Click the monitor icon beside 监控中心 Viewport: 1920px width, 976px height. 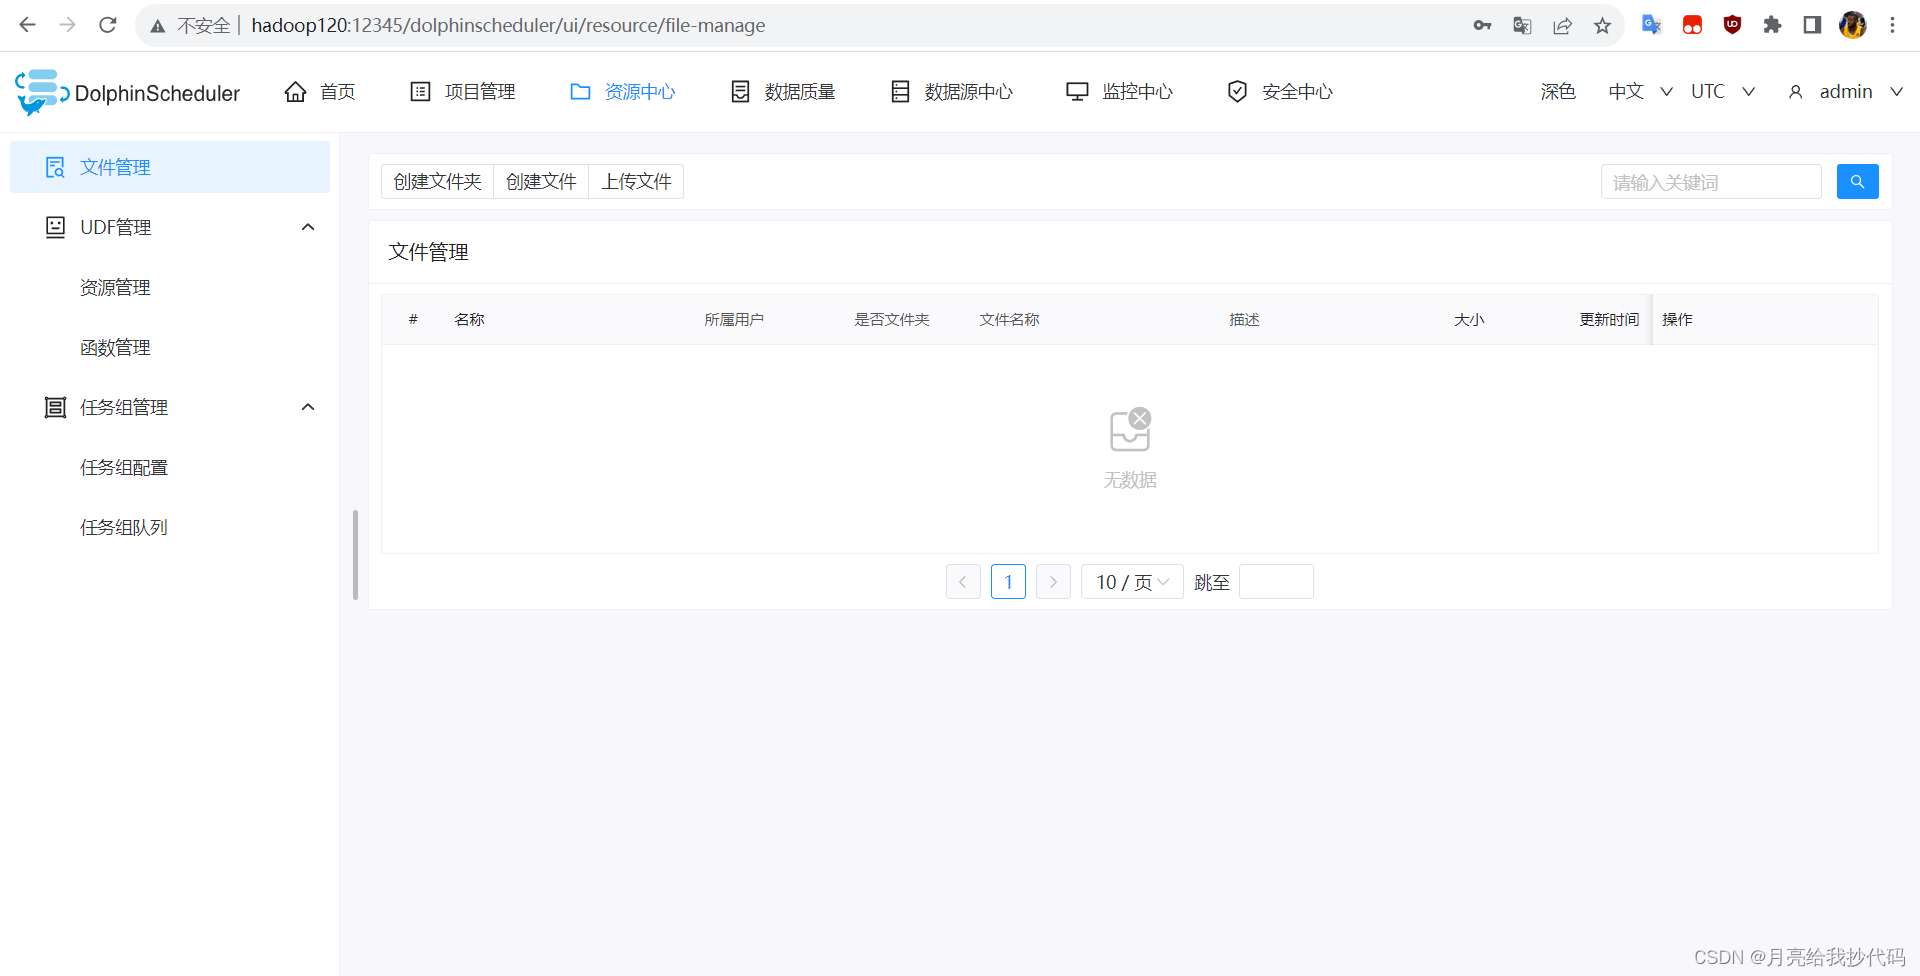click(x=1077, y=92)
